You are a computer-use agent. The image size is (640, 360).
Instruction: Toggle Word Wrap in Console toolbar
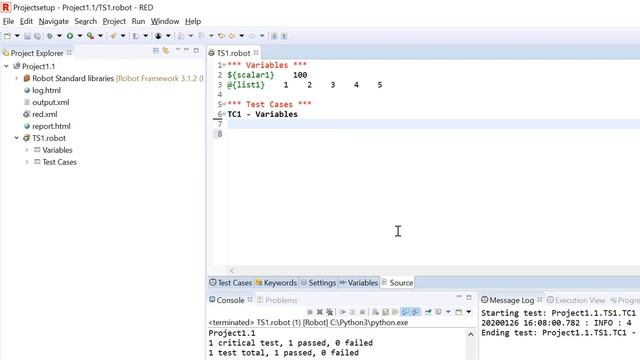click(395, 312)
